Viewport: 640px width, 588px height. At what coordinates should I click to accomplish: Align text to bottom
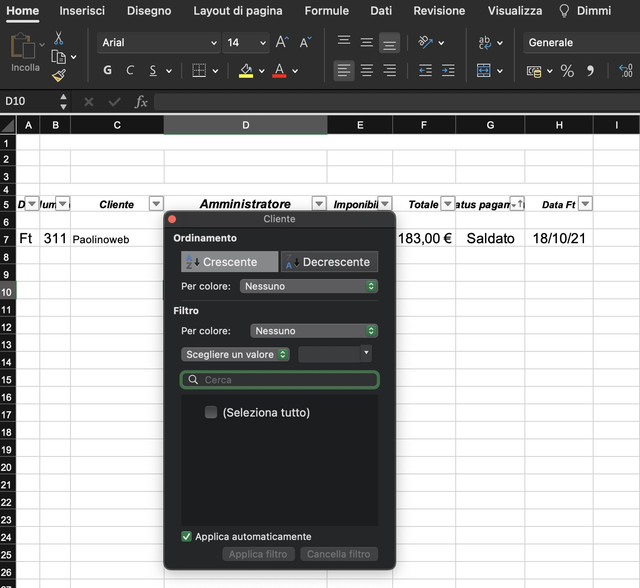[x=389, y=43]
